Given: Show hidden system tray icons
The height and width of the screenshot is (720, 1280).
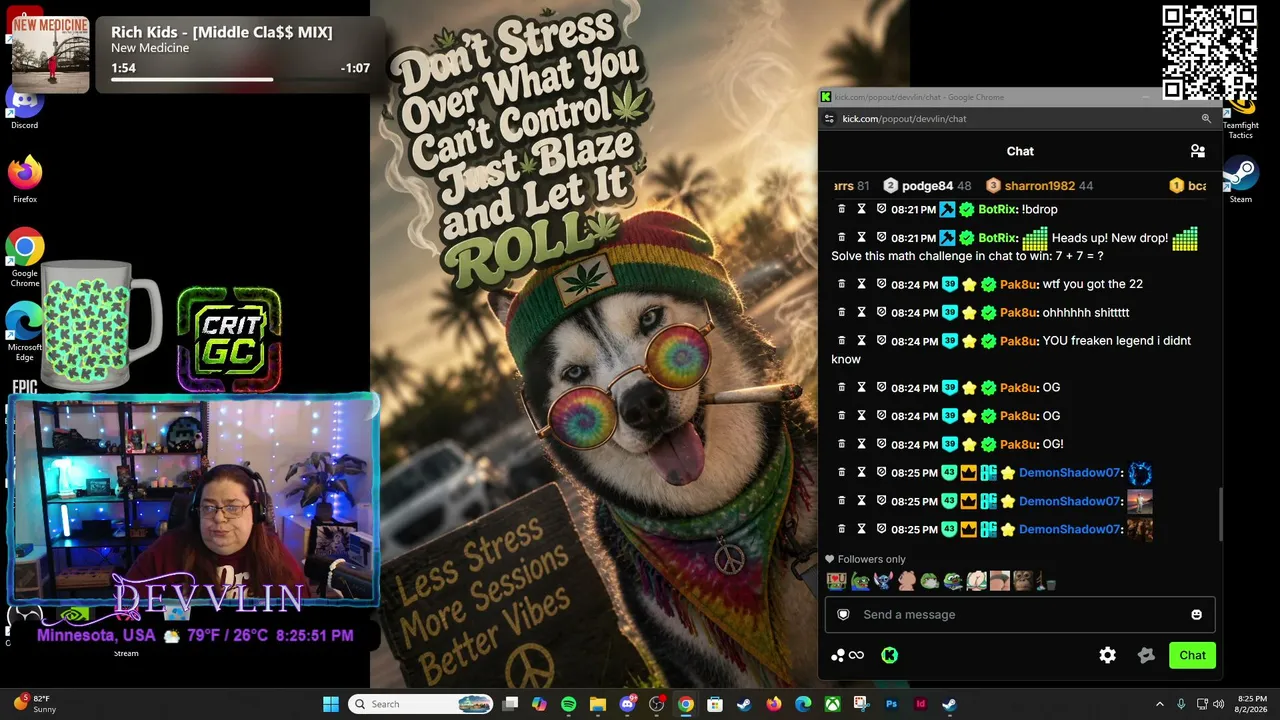Looking at the screenshot, I should click(1160, 704).
